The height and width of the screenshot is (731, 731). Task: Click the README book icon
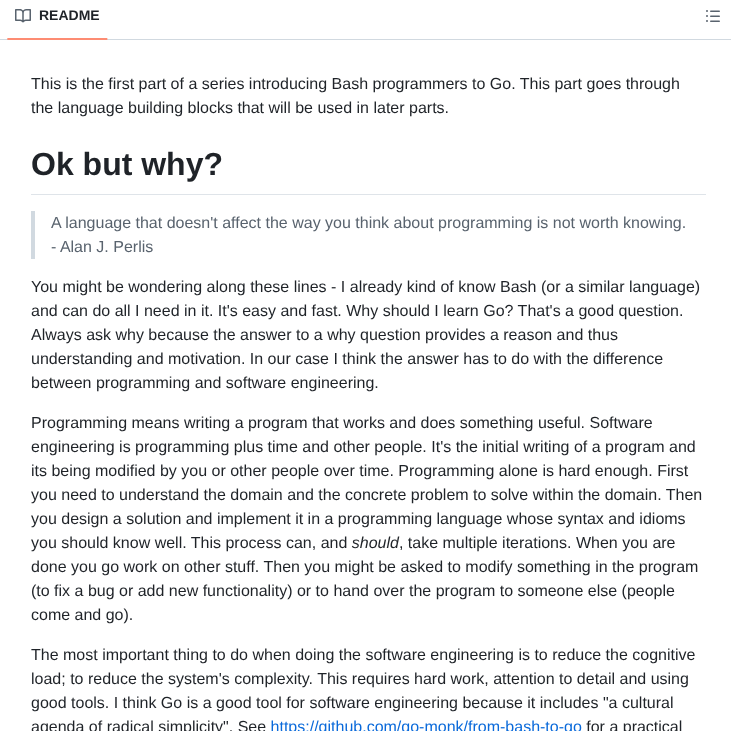click(22, 16)
